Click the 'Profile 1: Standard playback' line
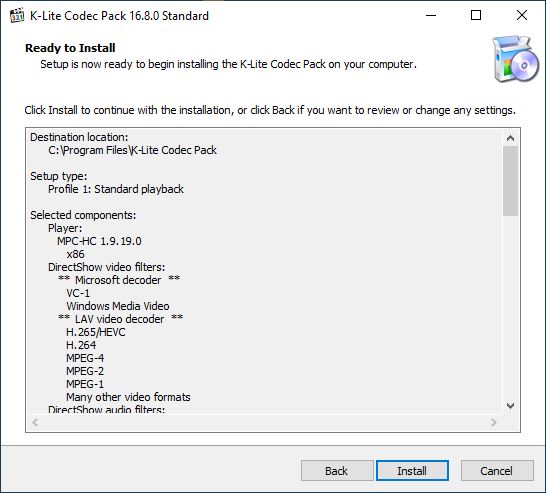Screen dimensions: 546x493 pyautogui.click(x=116, y=189)
